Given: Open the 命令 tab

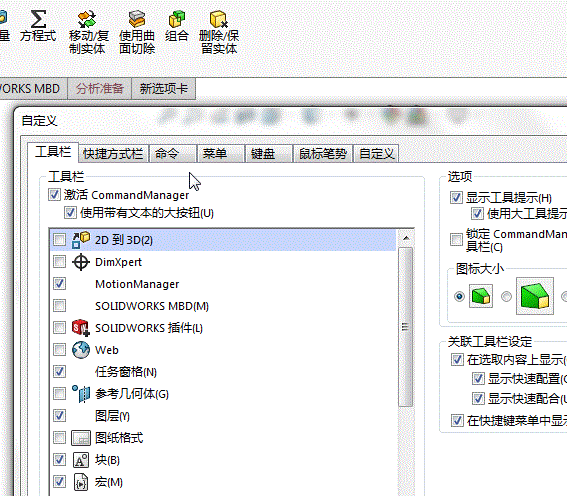Looking at the screenshot, I should pyautogui.click(x=173, y=154).
